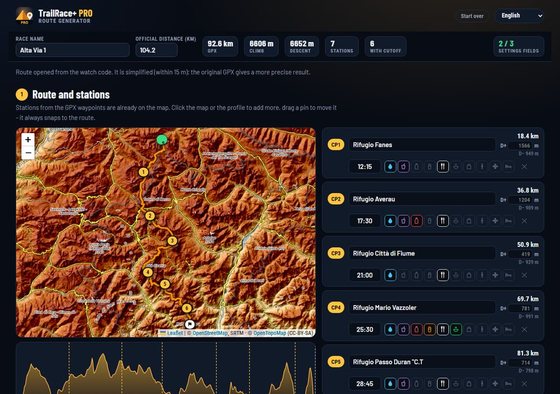Edit the Rifugio Fanes station name field
560x394 pixels.
pos(422,145)
